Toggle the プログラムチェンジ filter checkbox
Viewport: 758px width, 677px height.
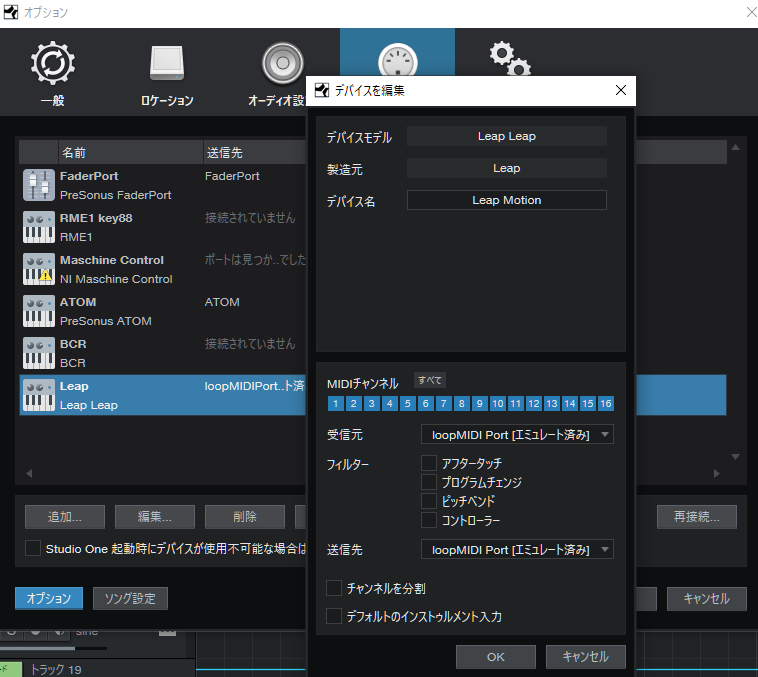(429, 482)
